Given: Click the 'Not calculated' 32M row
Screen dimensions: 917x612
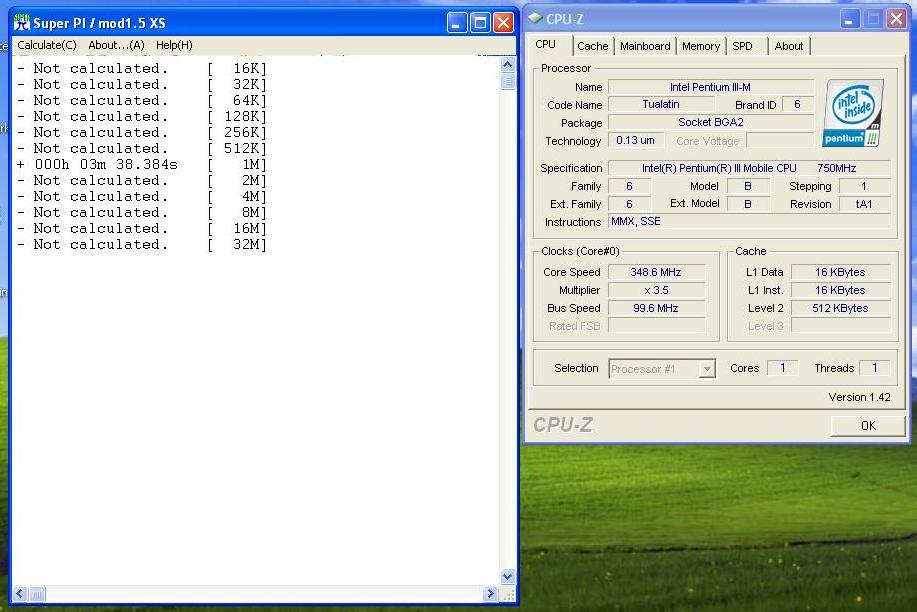Looking at the screenshot, I should (142, 245).
